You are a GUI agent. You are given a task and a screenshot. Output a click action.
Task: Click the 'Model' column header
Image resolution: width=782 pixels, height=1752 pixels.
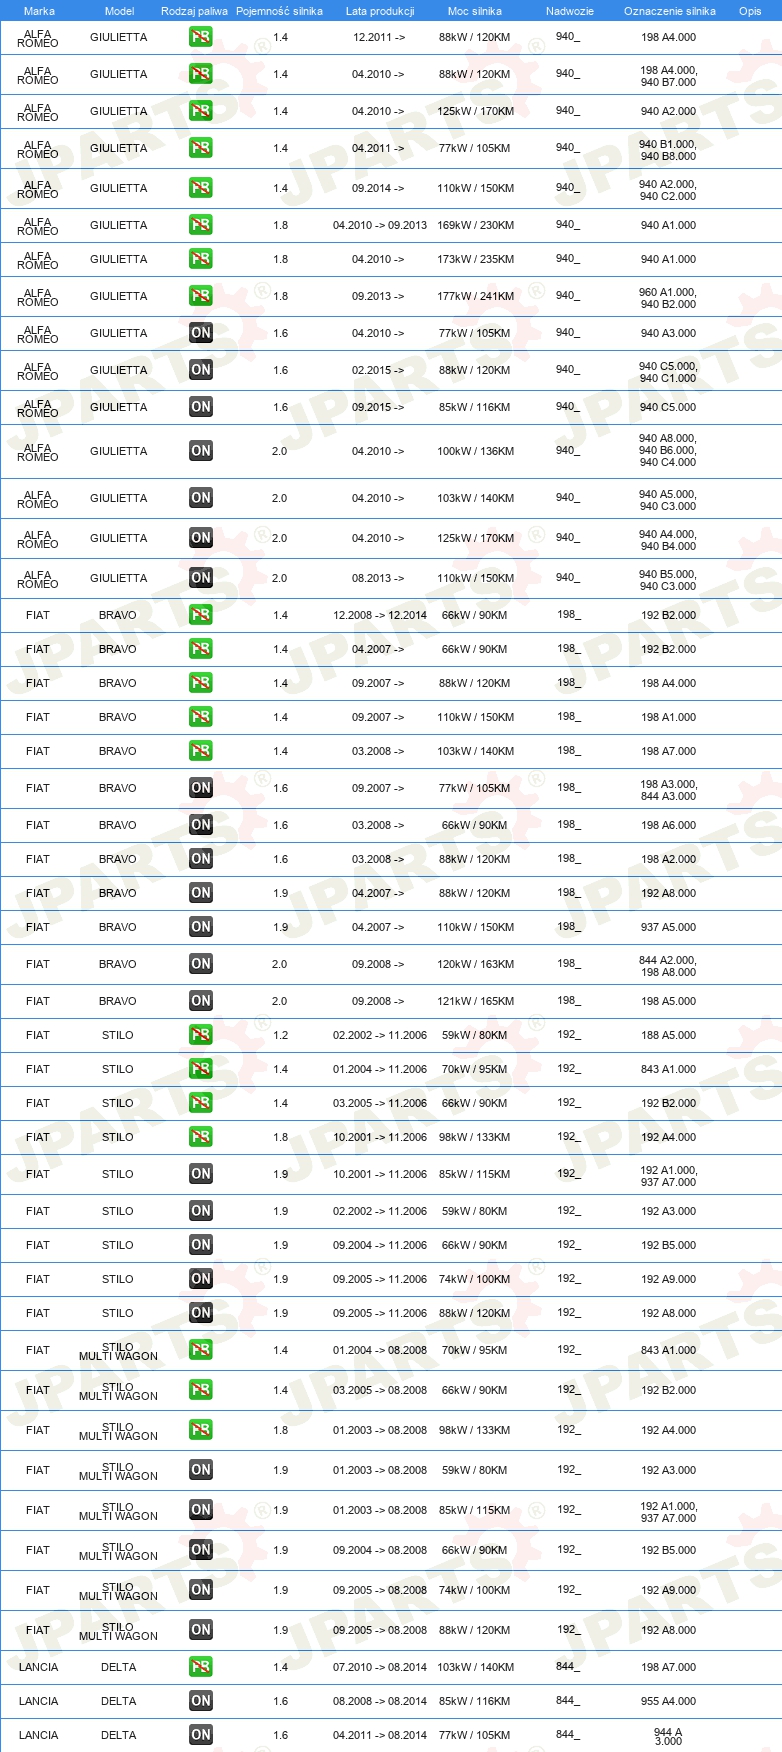click(x=119, y=11)
